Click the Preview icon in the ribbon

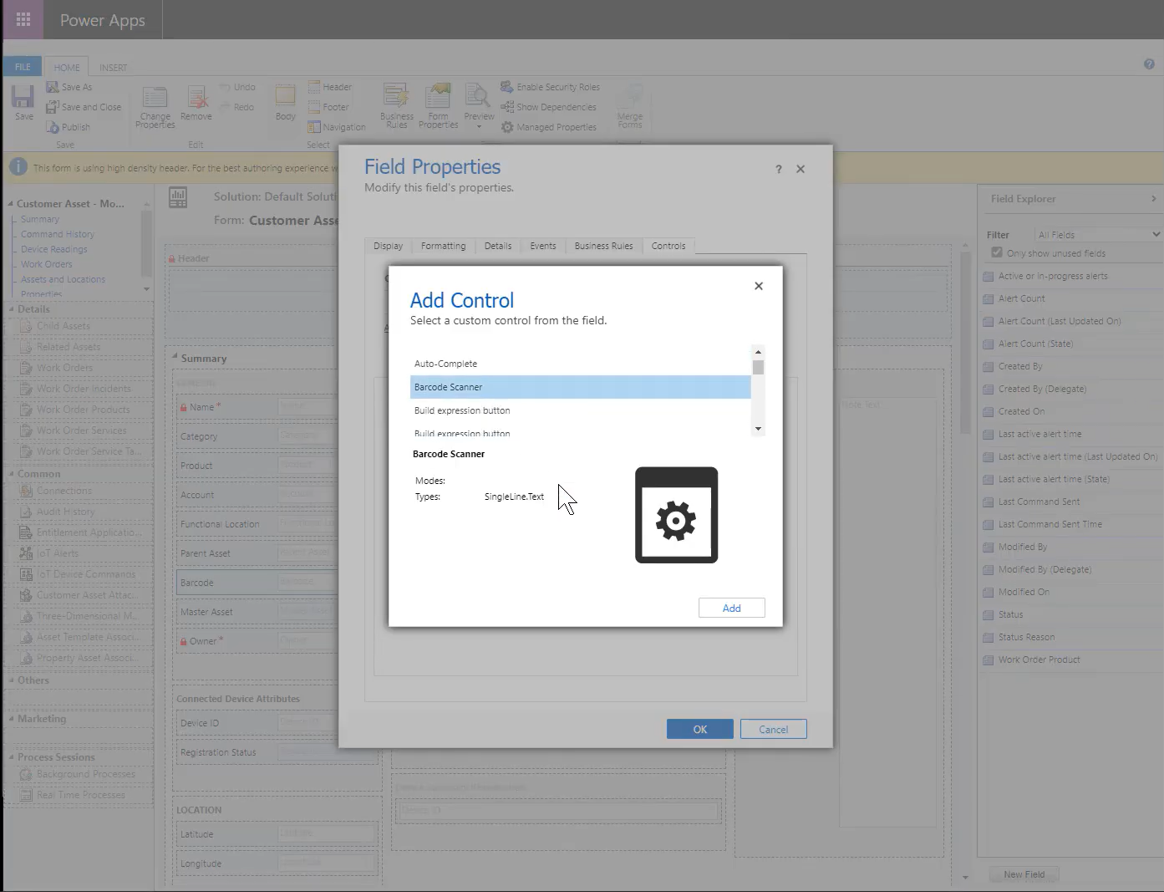click(x=479, y=103)
